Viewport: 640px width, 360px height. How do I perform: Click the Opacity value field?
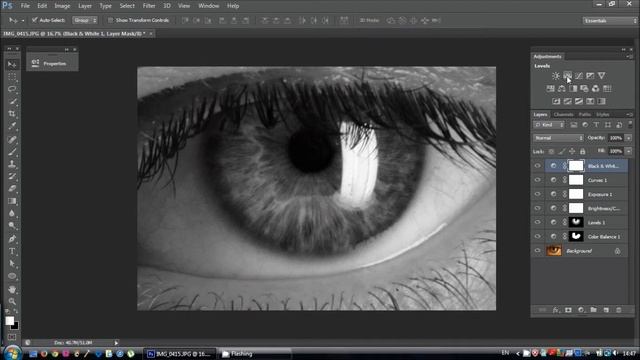coord(616,138)
